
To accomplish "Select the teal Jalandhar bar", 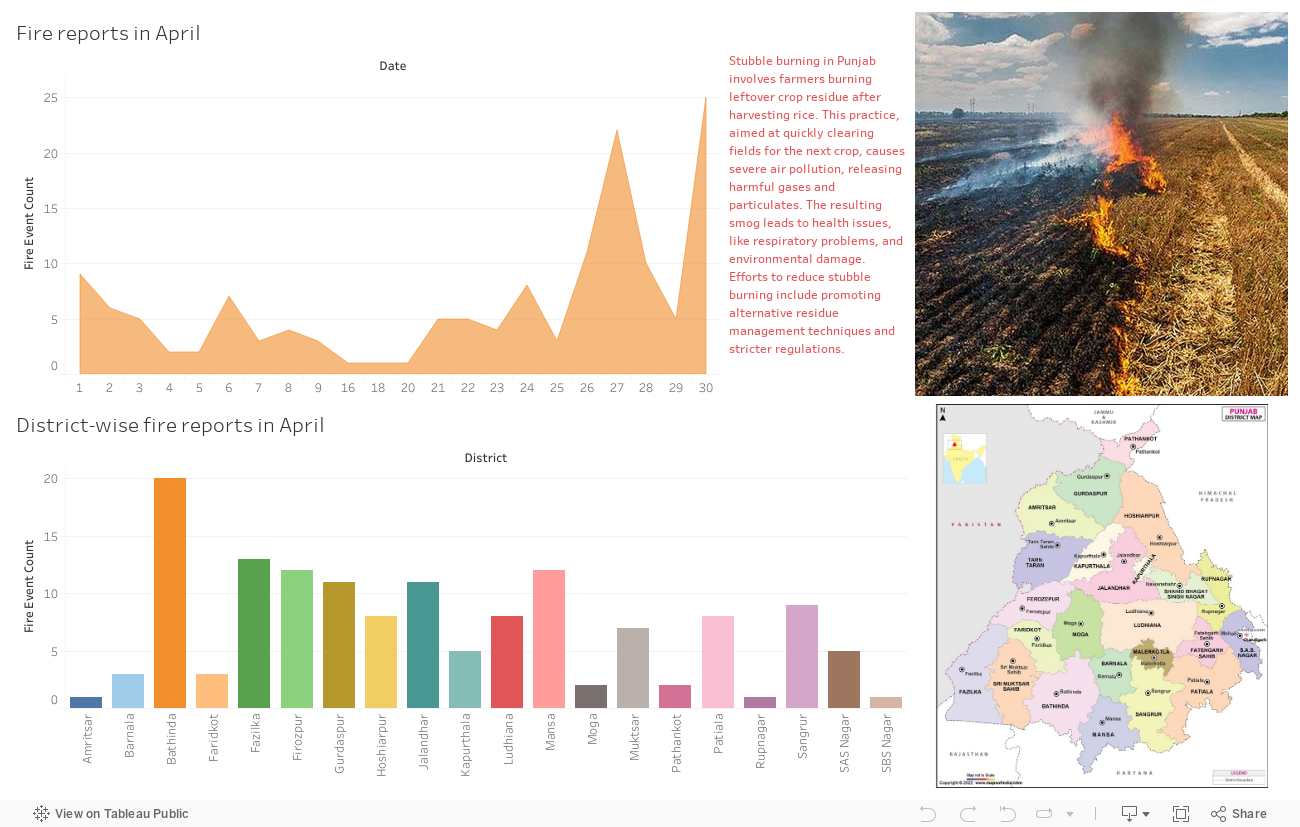I will coord(423,645).
